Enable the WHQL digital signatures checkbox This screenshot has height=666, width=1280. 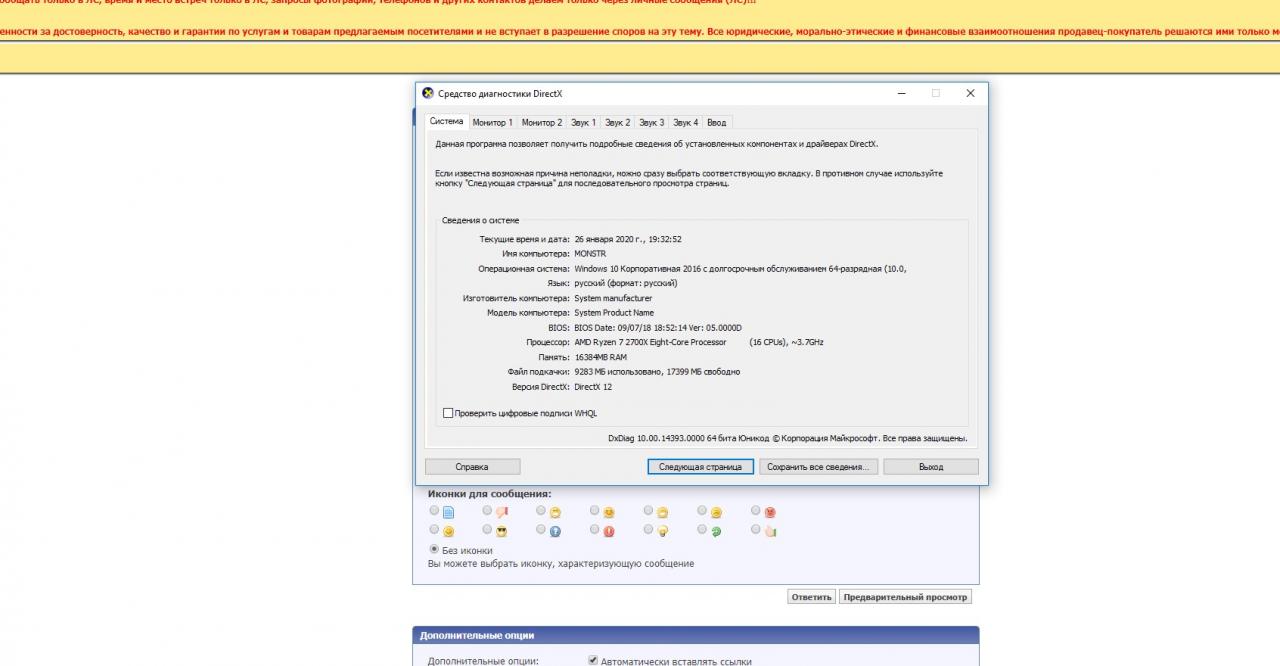(448, 413)
